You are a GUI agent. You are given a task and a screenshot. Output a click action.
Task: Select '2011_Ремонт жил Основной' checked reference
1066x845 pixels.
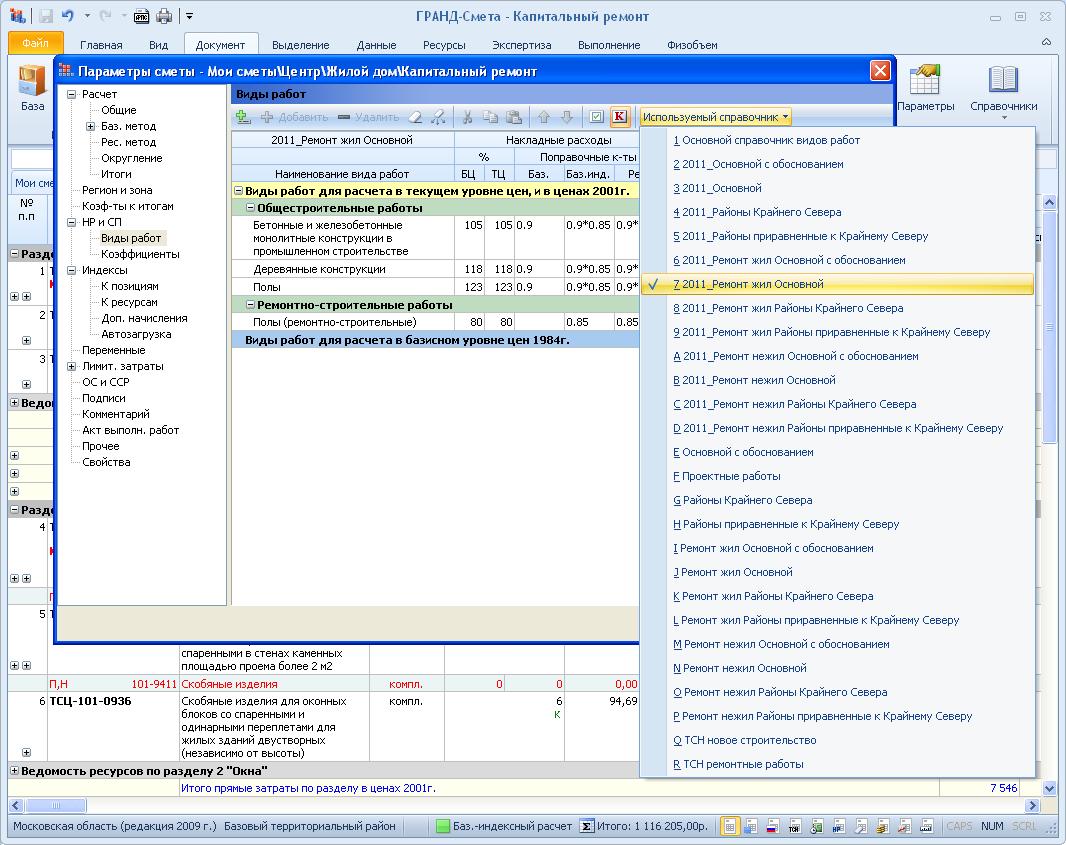(x=752, y=284)
